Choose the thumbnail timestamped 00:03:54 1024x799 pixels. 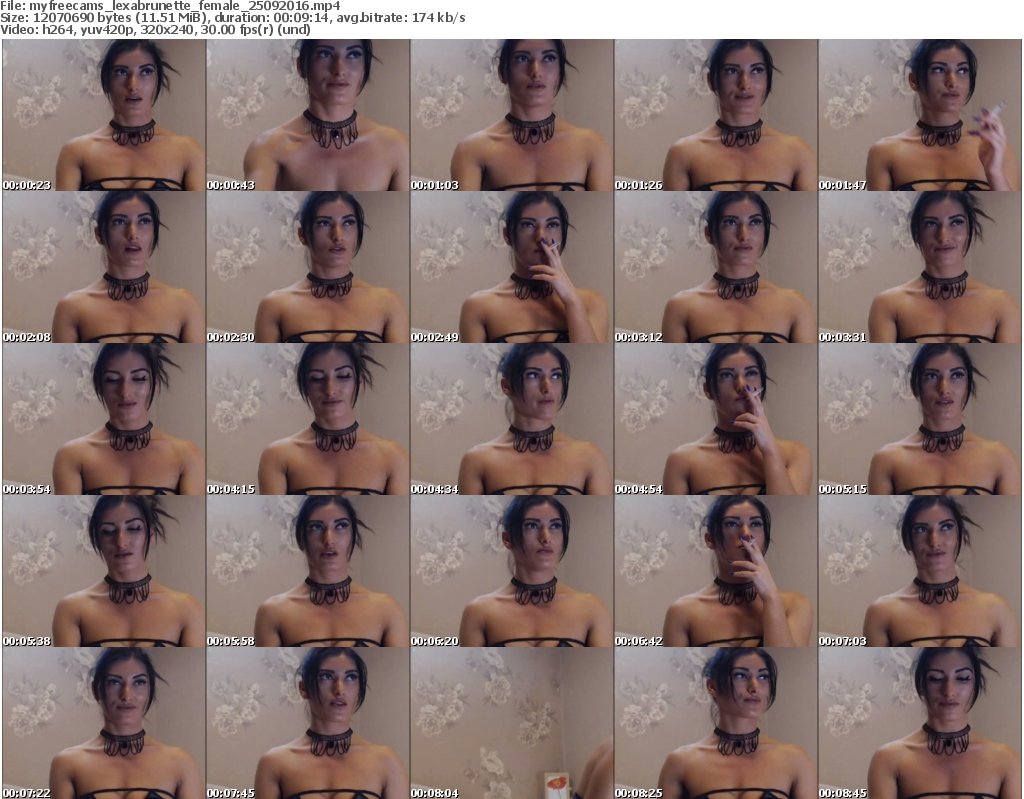(x=104, y=419)
